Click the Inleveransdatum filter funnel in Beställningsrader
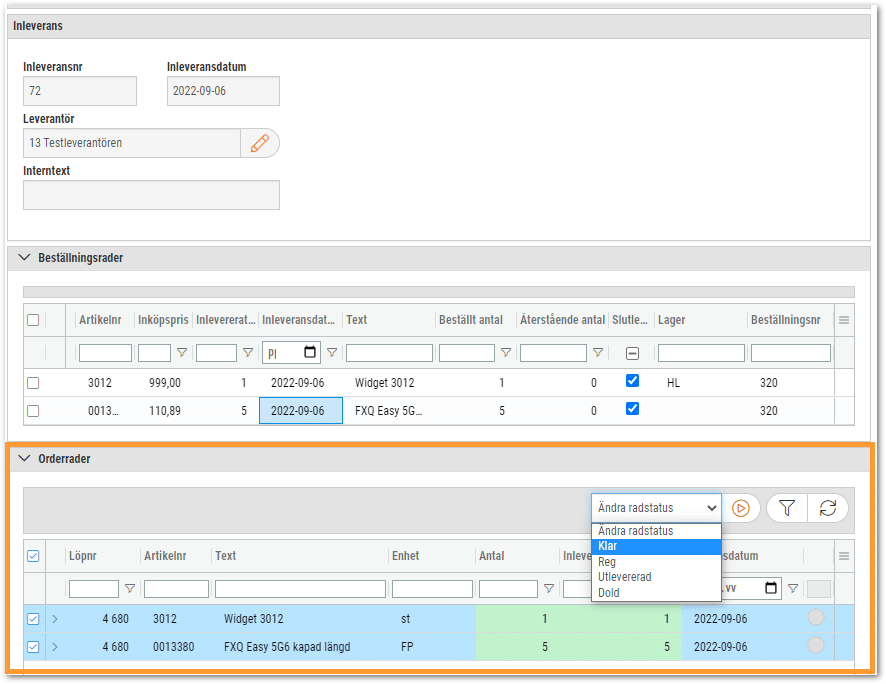Screen dimensions: 886x684 pos(332,352)
